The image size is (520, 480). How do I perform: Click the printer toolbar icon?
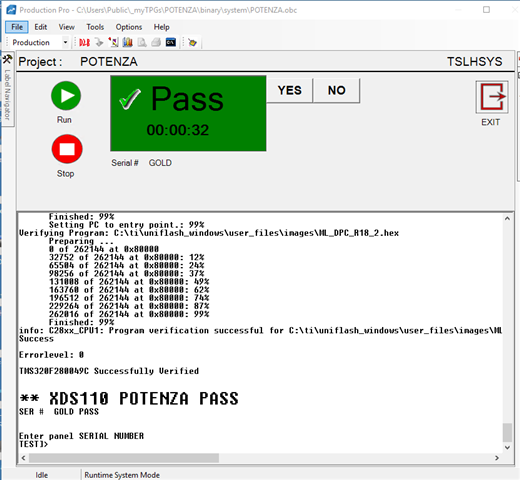click(156, 42)
